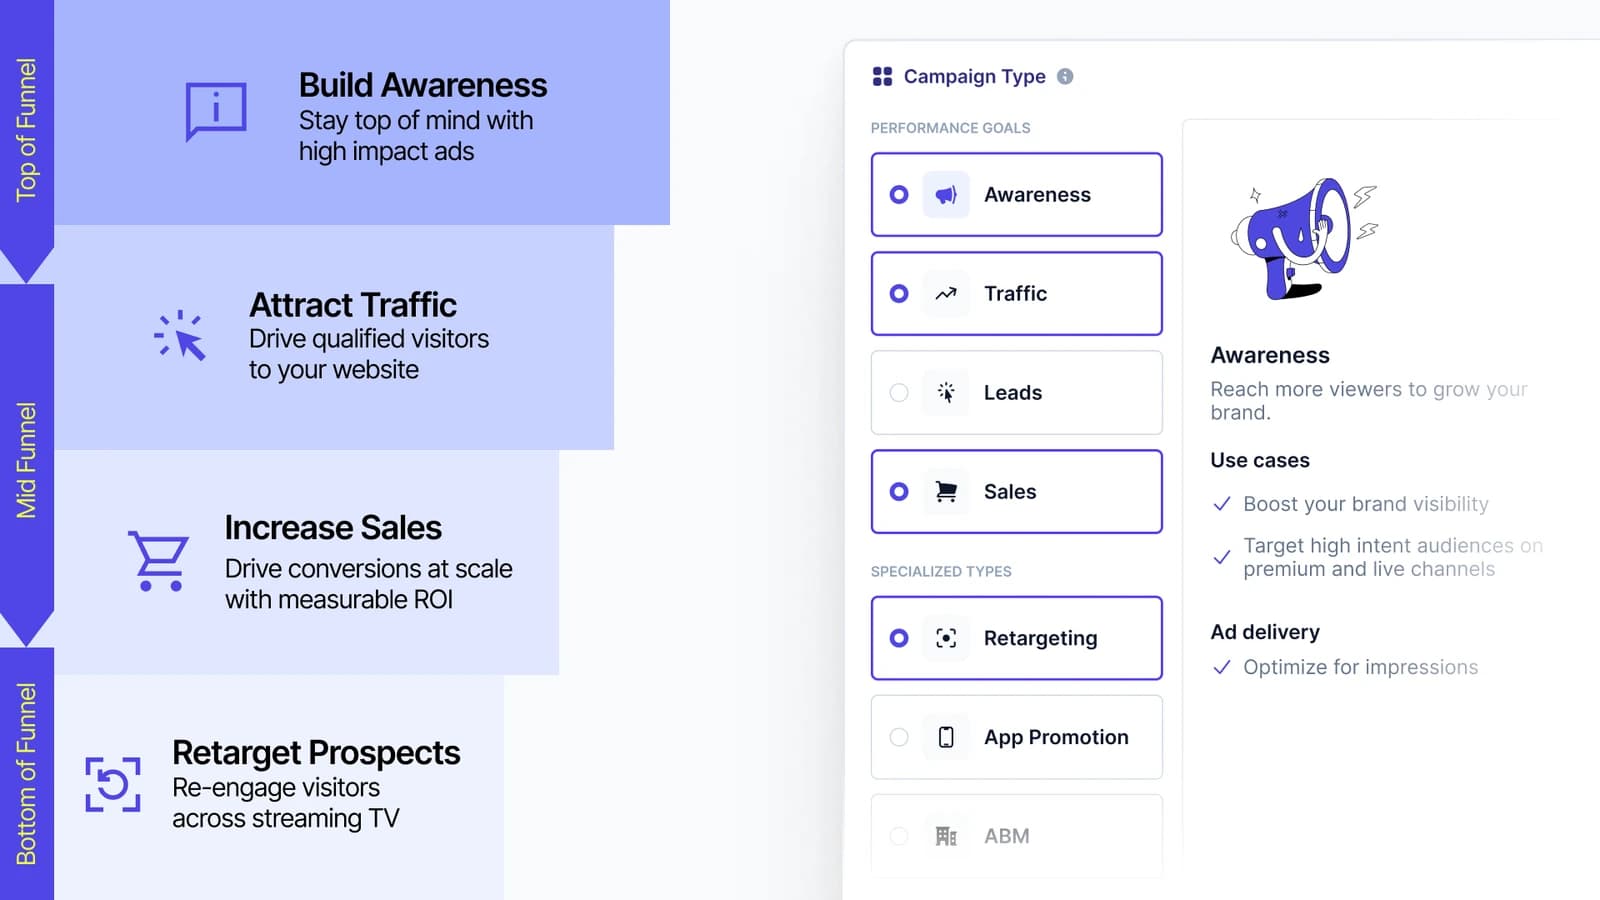The height and width of the screenshot is (900, 1600).
Task: Select the Awareness radio button
Action: 899,195
